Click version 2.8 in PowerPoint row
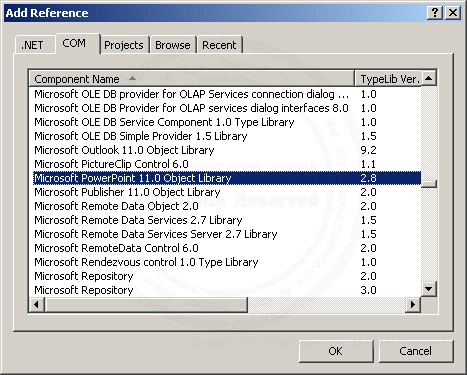Screen dimensions: 467x375 coord(368,178)
